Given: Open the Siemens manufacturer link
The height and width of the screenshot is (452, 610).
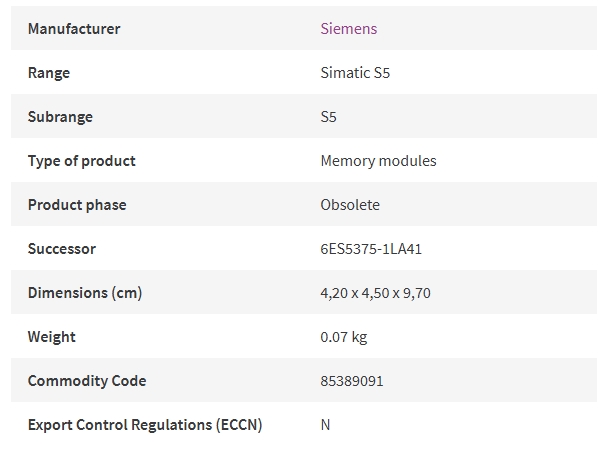Looking at the screenshot, I should [349, 29].
